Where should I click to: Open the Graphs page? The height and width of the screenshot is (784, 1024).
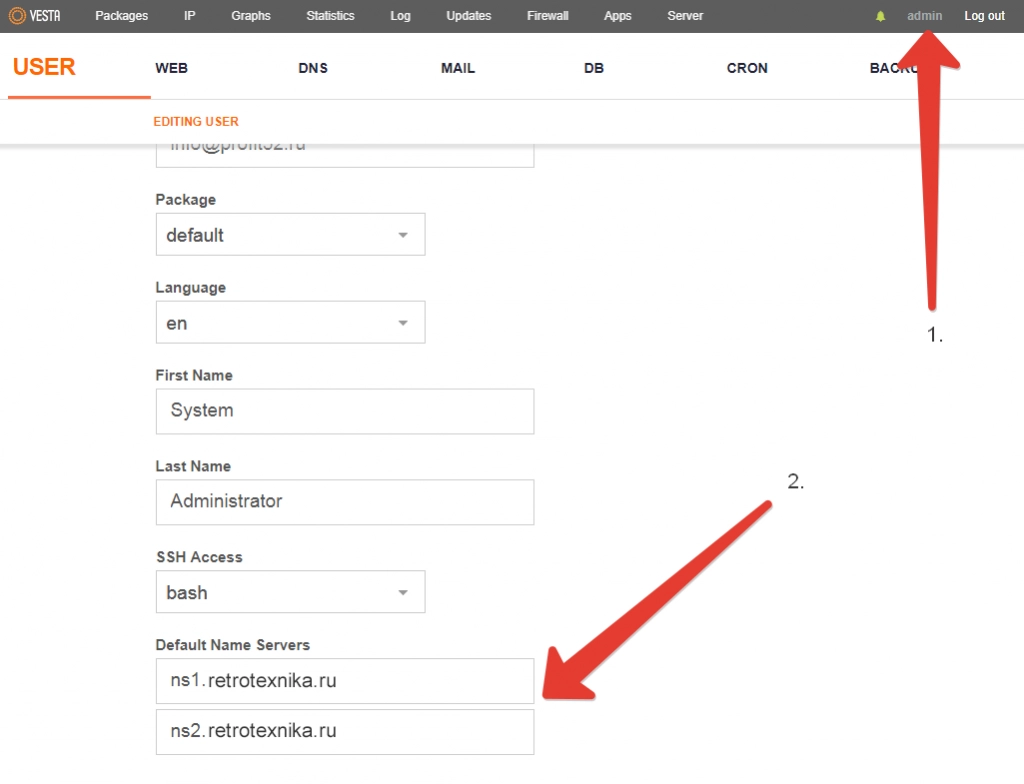click(250, 16)
